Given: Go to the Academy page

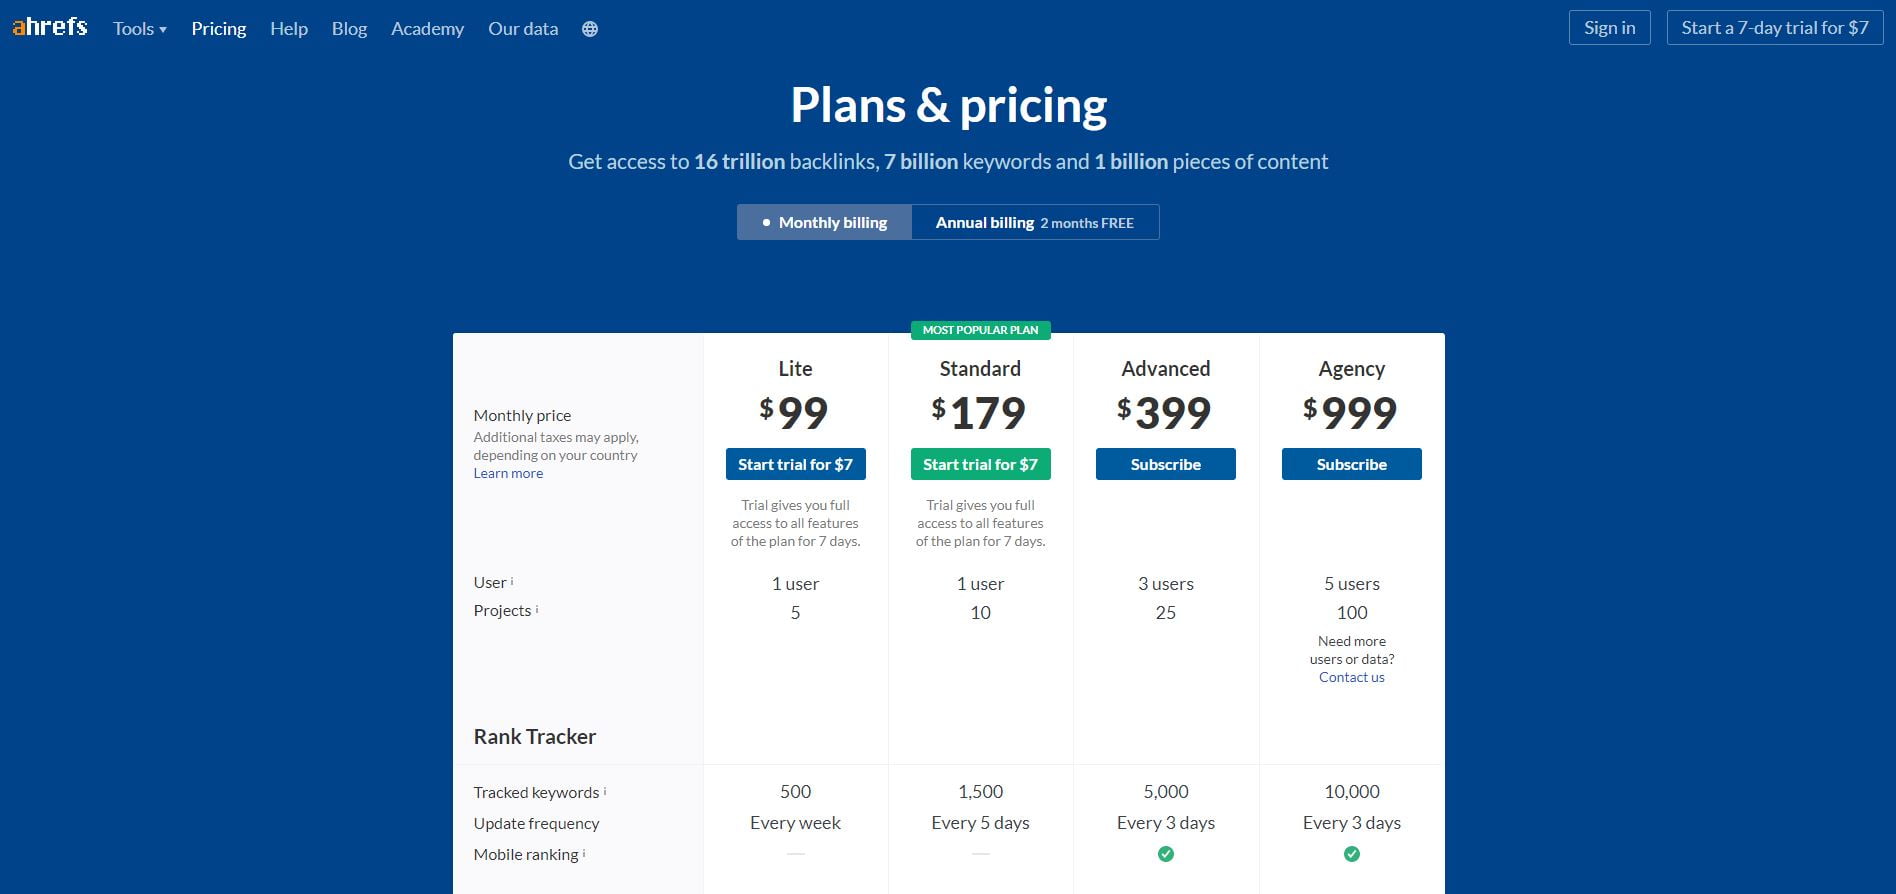Looking at the screenshot, I should pyautogui.click(x=427, y=29).
